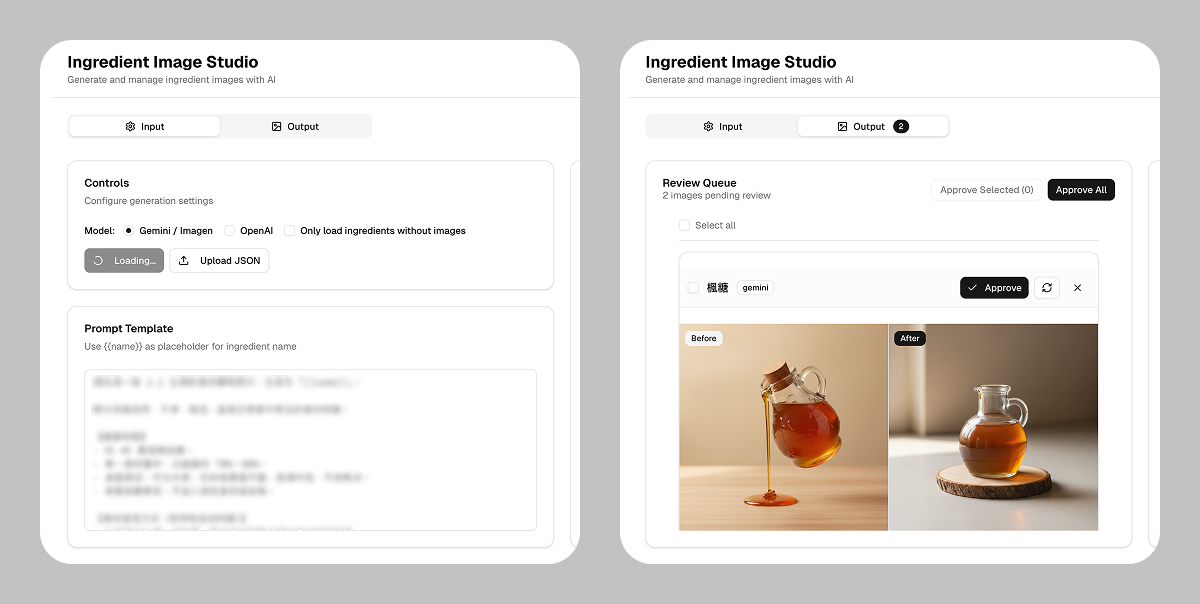1200x604 pixels.
Task: Check the box beside 楓糖 item
Action: point(693,288)
